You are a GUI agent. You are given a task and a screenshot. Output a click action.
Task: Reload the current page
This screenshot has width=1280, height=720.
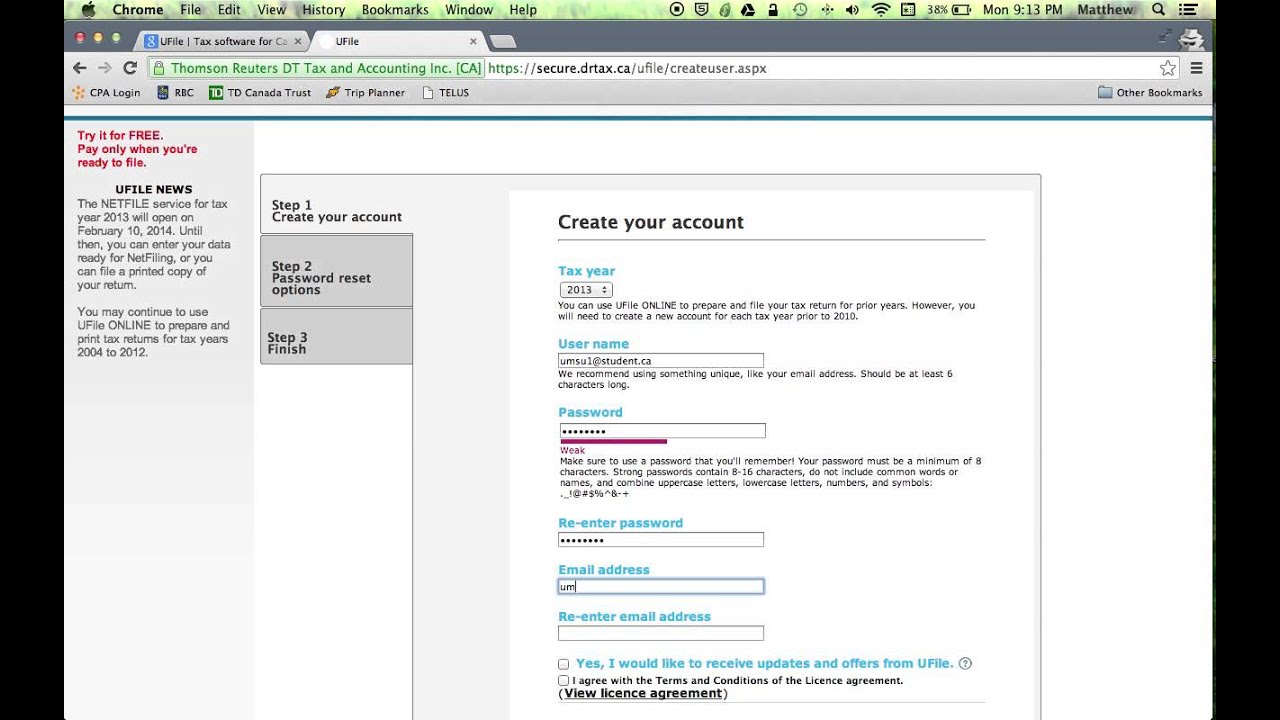(x=130, y=68)
